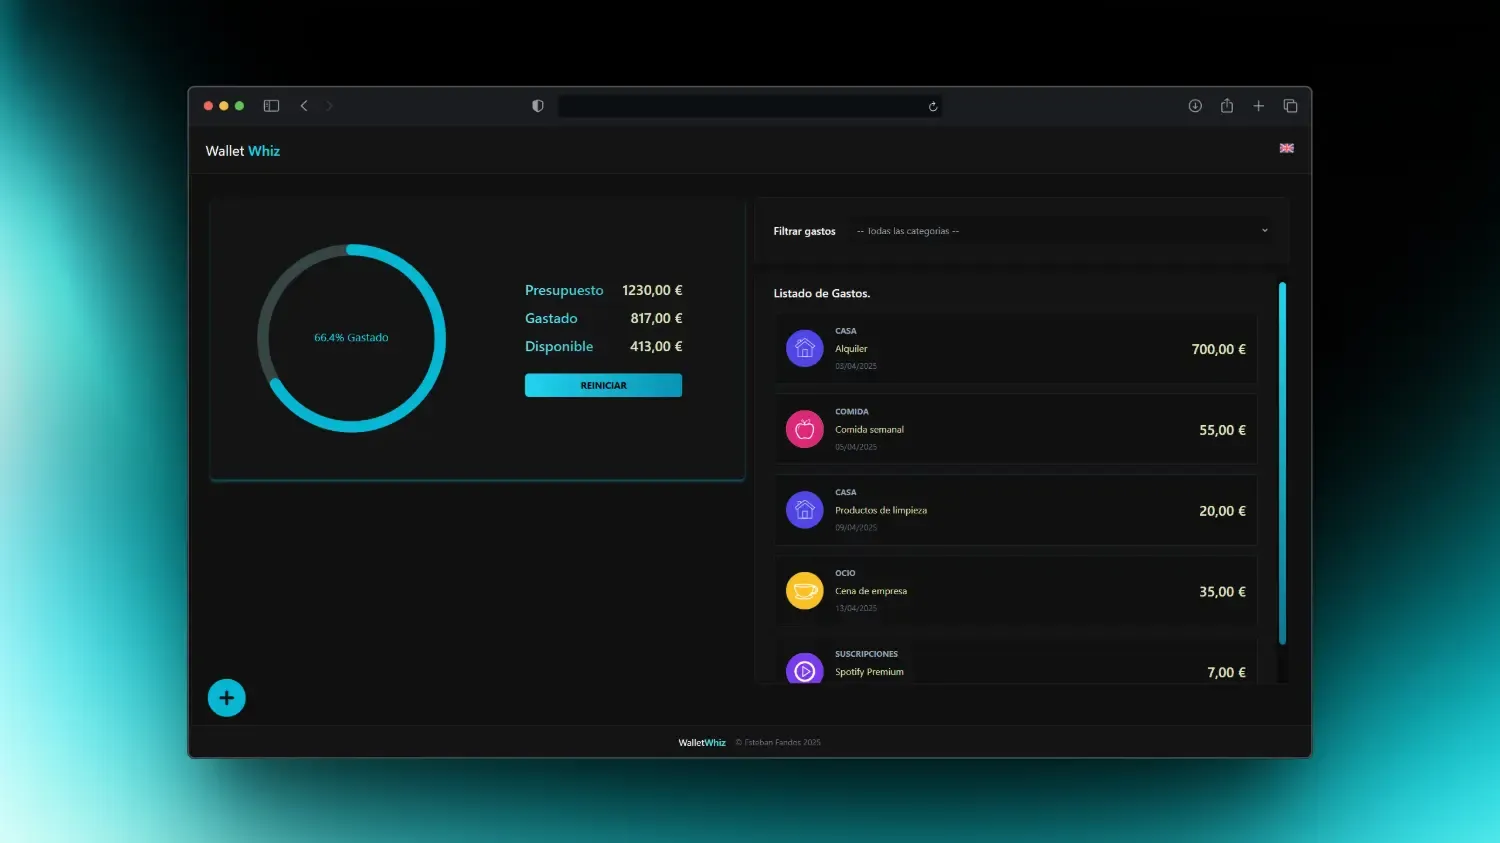
Task: Open a new browser tab
Action: pos(1259,106)
